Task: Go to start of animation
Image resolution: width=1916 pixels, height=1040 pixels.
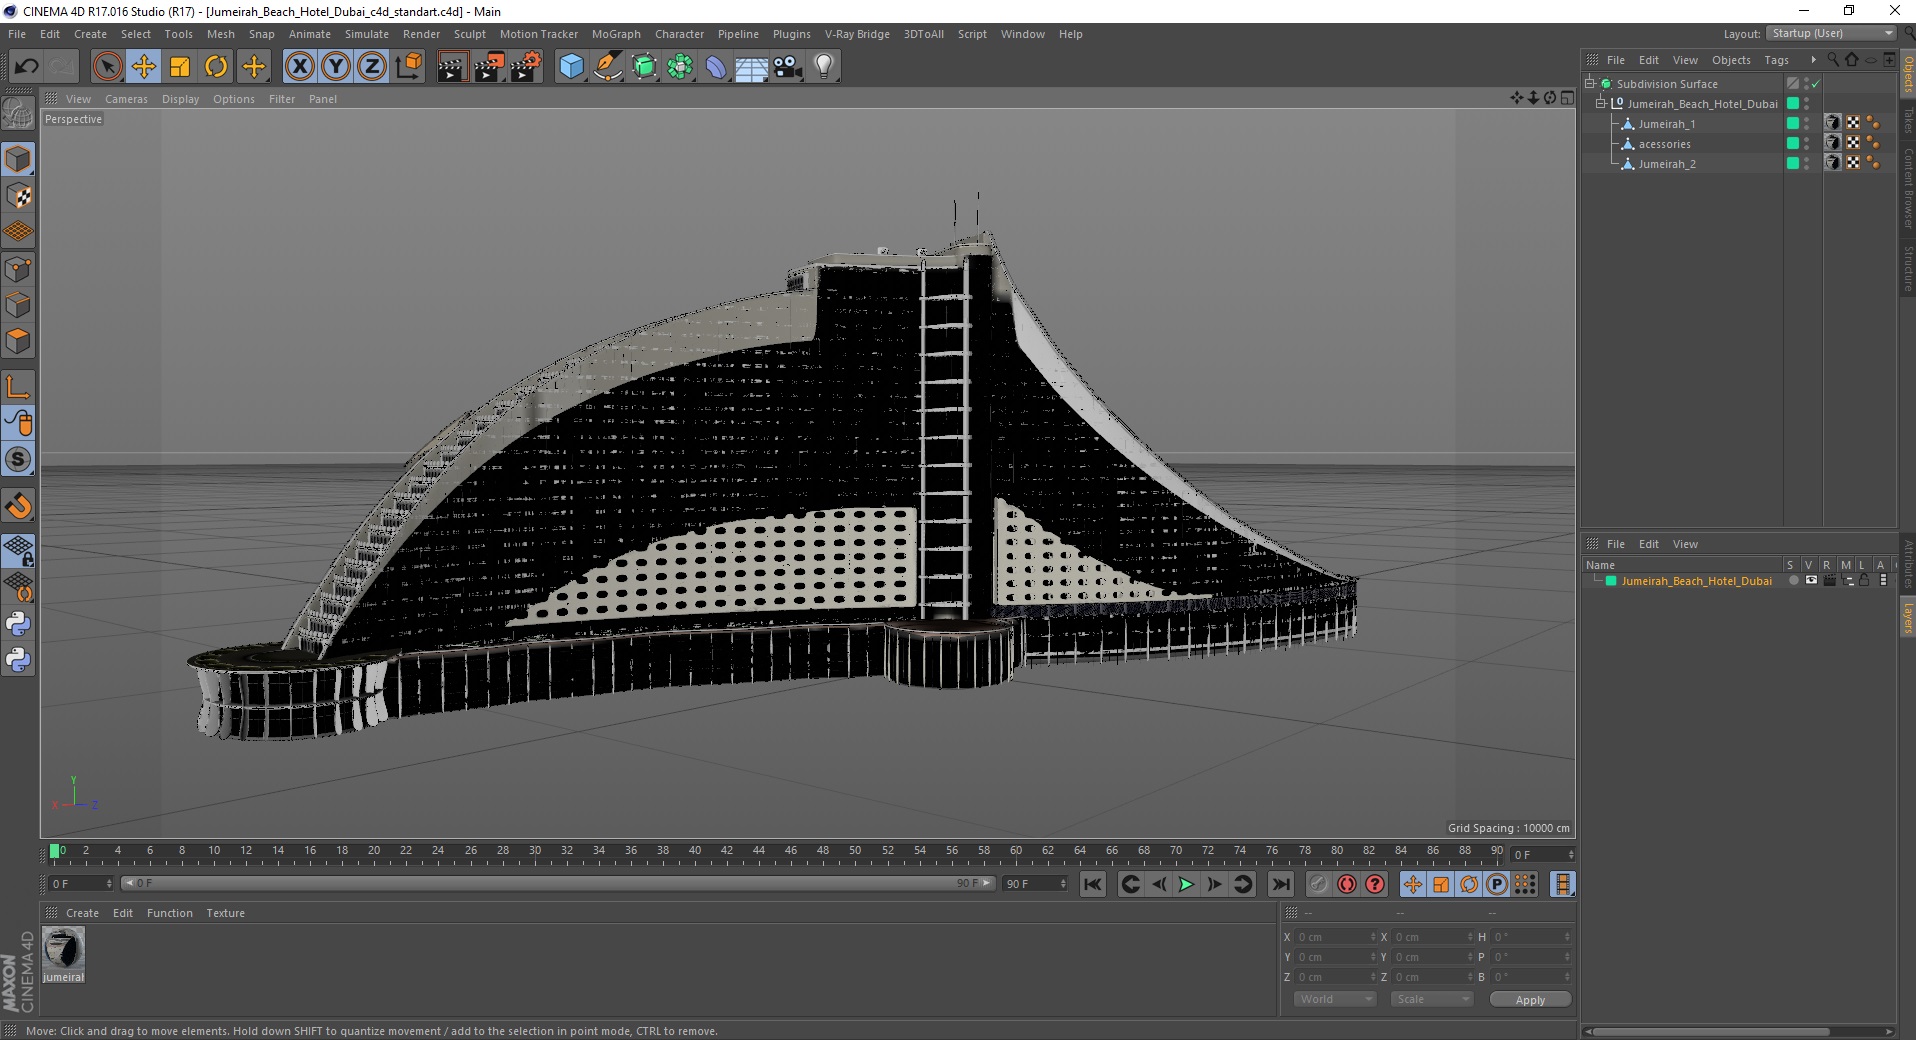Action: 1093,884
